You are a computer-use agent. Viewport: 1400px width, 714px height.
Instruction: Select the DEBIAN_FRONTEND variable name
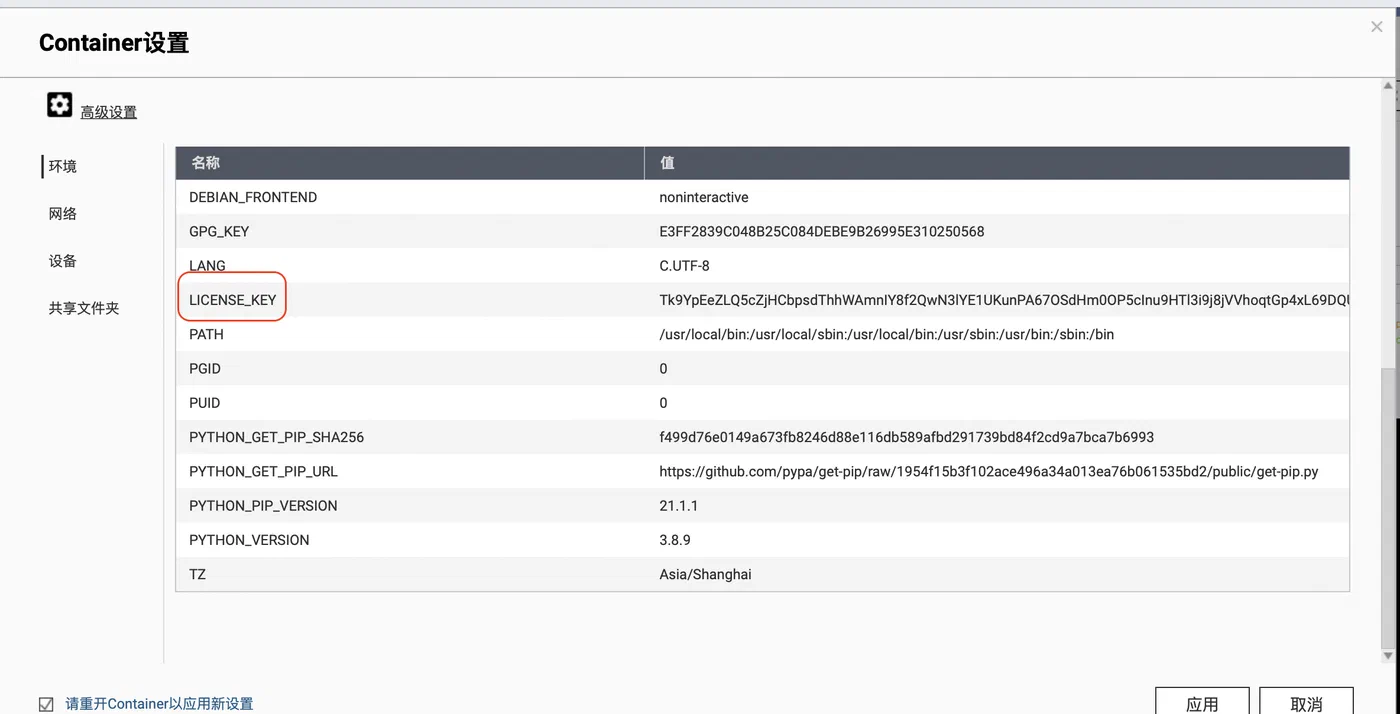[253, 197]
